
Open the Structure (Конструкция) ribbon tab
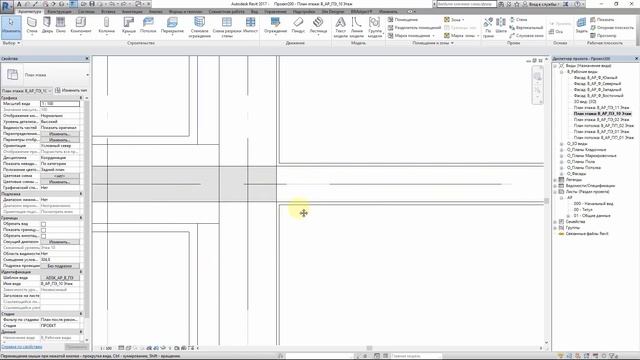click(x=59, y=11)
